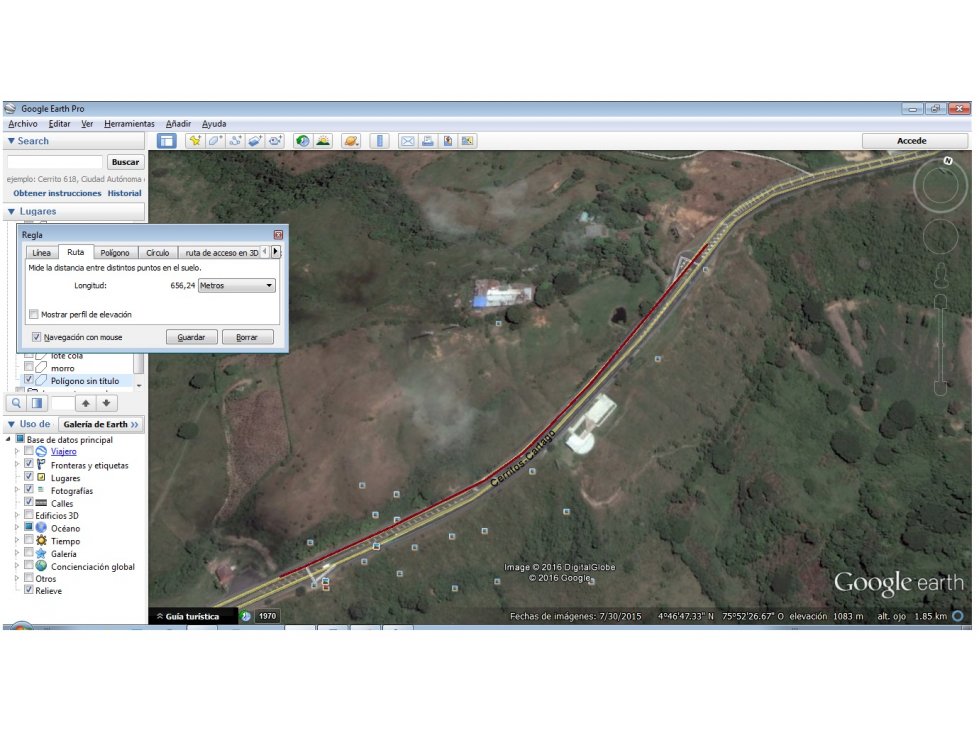View in Google Maps icon
Screen dimensions: 979x734
tap(468, 141)
